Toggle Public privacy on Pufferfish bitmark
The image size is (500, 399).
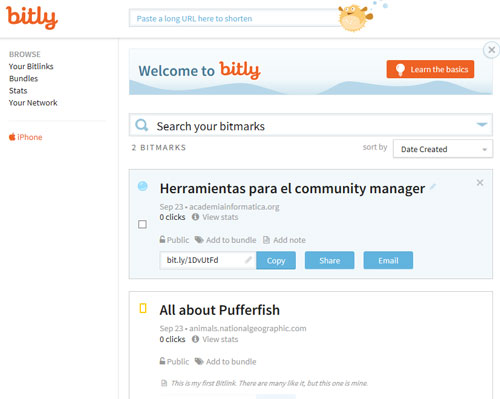174,361
